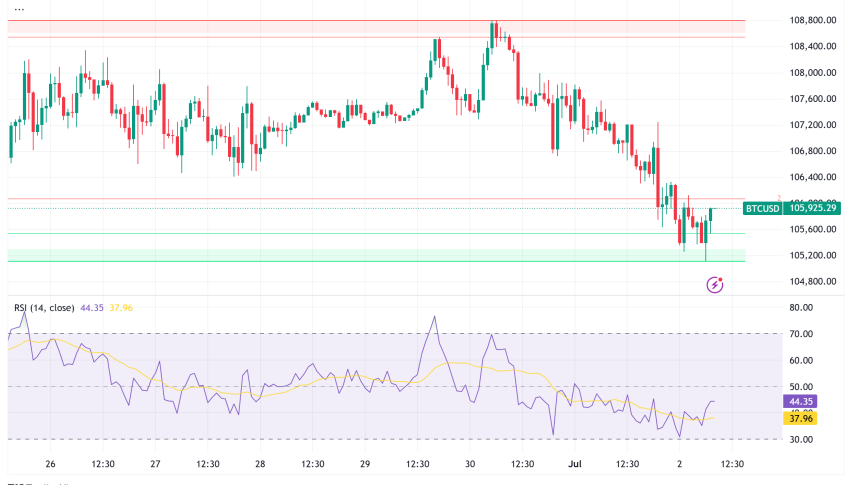Click the 60.00 RSI axis label
Viewport: 852px width, 485px height.
pyautogui.click(x=801, y=360)
